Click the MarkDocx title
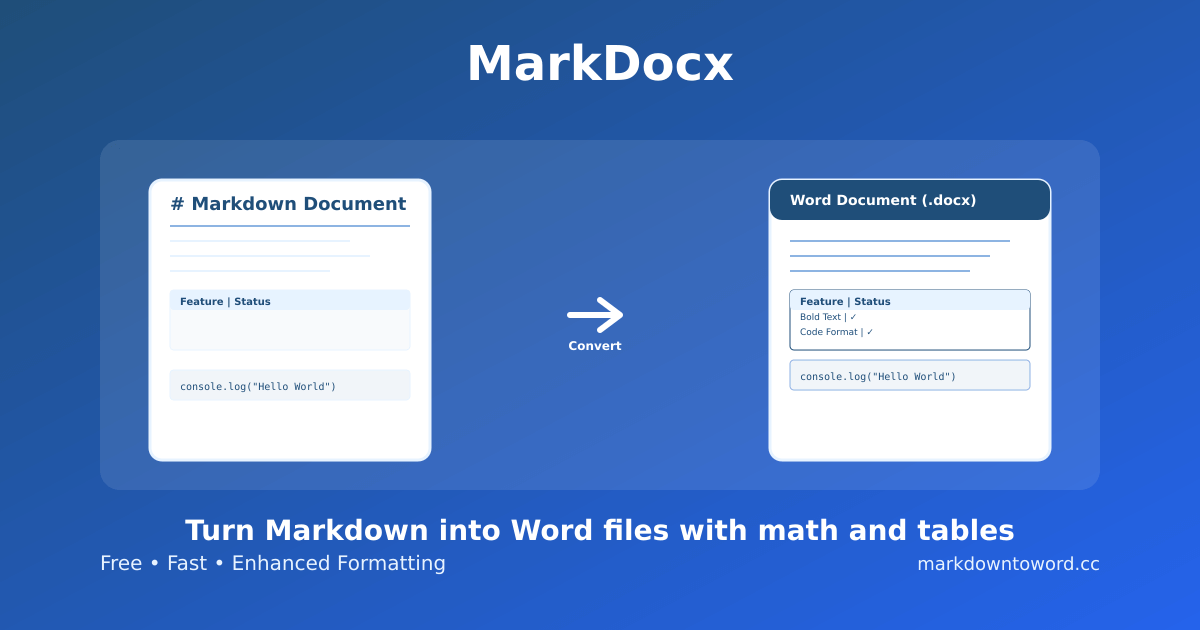 pyautogui.click(x=600, y=64)
